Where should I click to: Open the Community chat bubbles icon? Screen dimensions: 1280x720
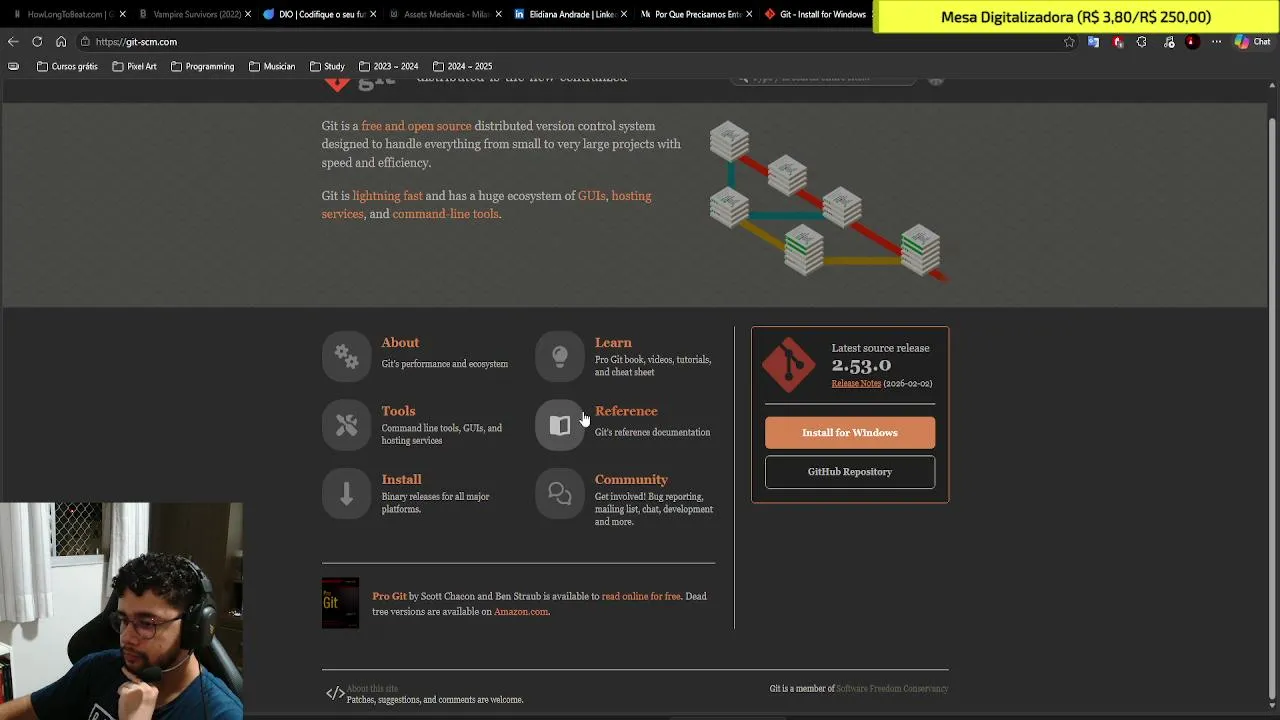[560, 494]
